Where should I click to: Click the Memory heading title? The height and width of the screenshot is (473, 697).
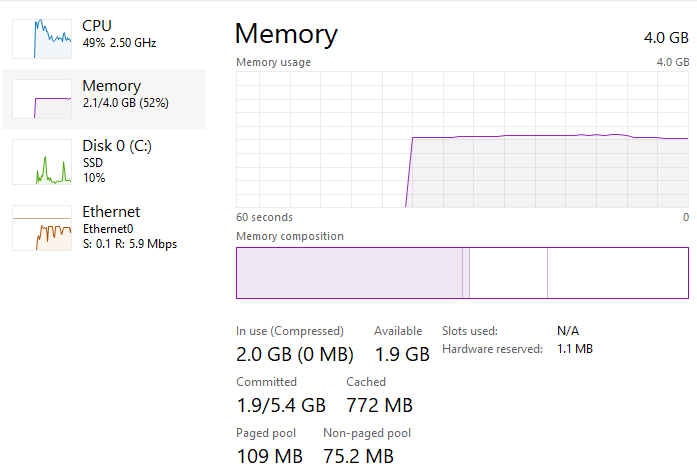pos(286,34)
